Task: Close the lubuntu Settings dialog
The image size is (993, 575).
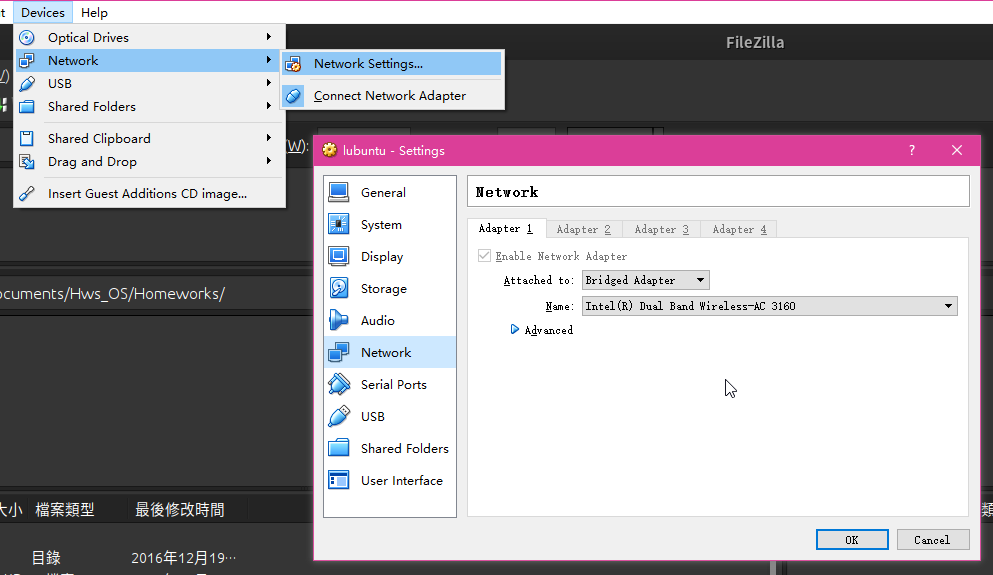Action: point(957,151)
